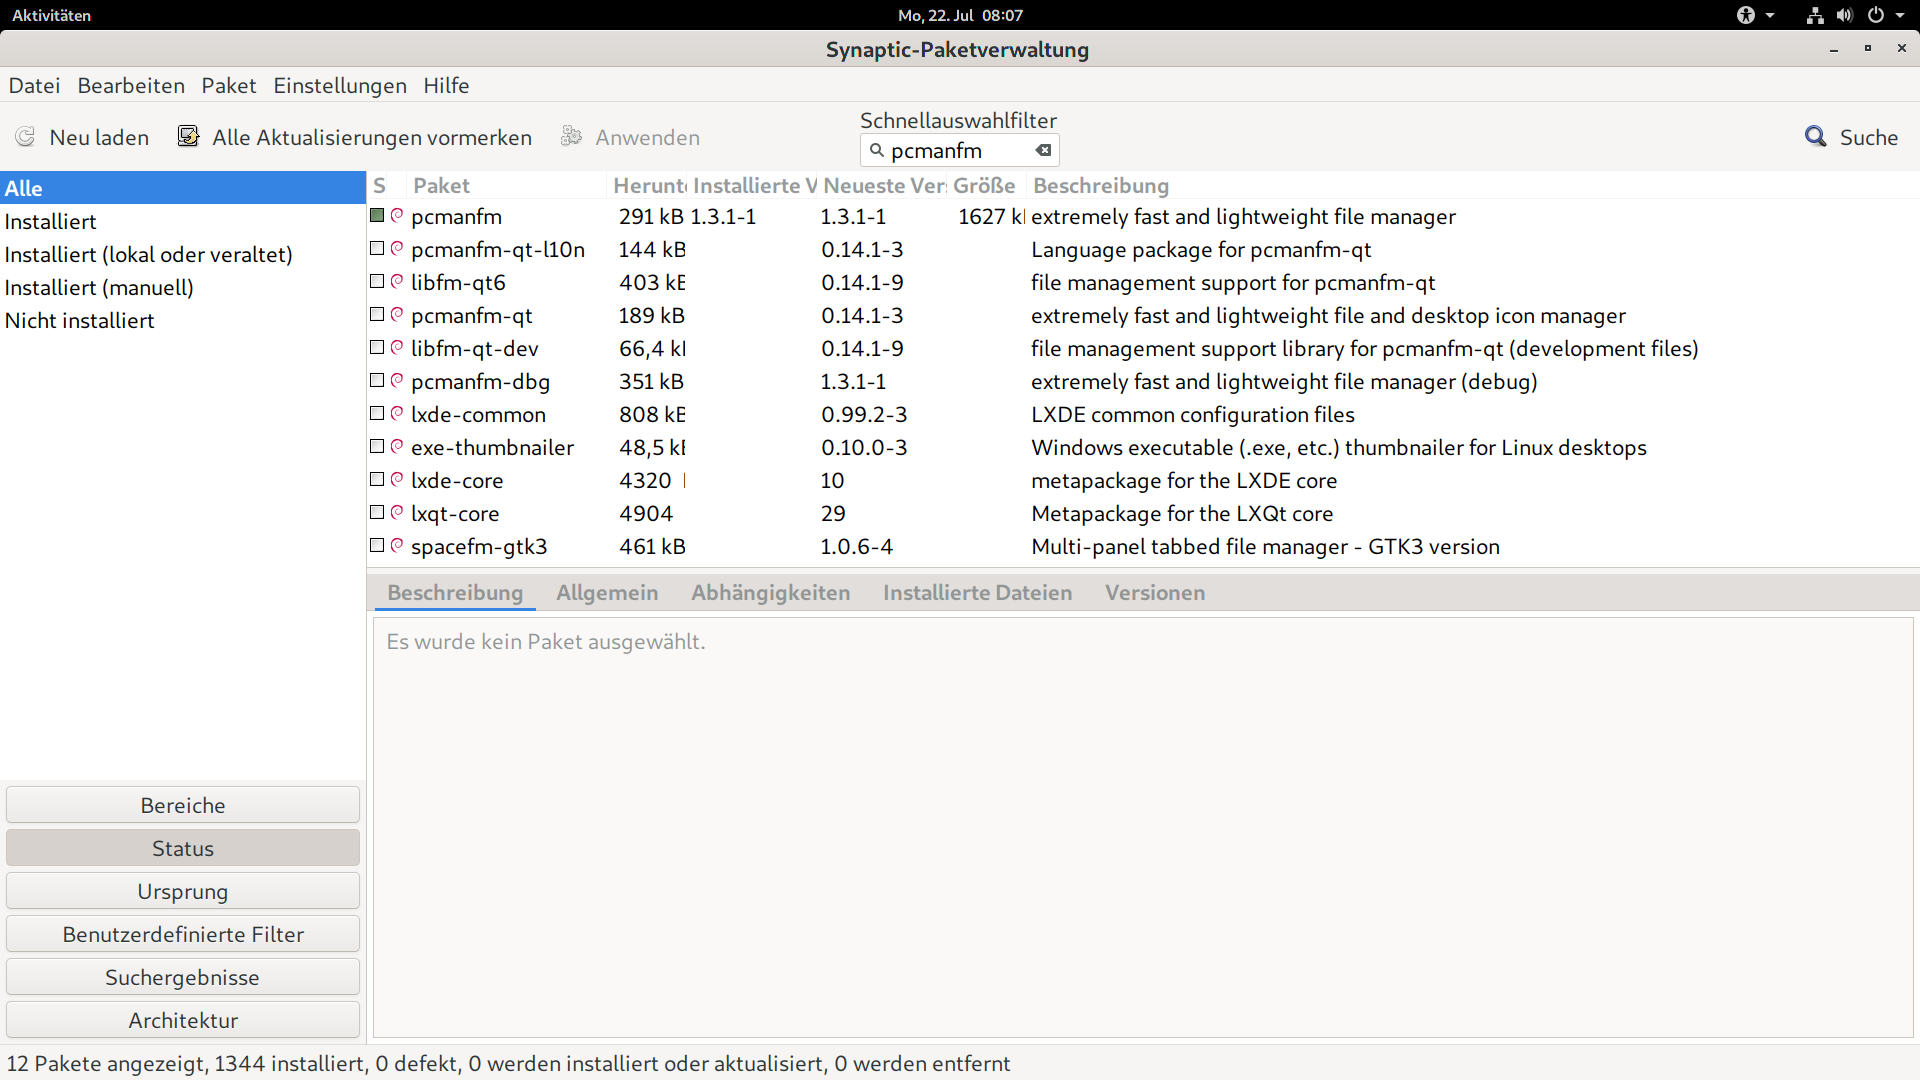
Task: Click the Debian swirl icon beside pcmanfm-qt
Action: [x=397, y=315]
